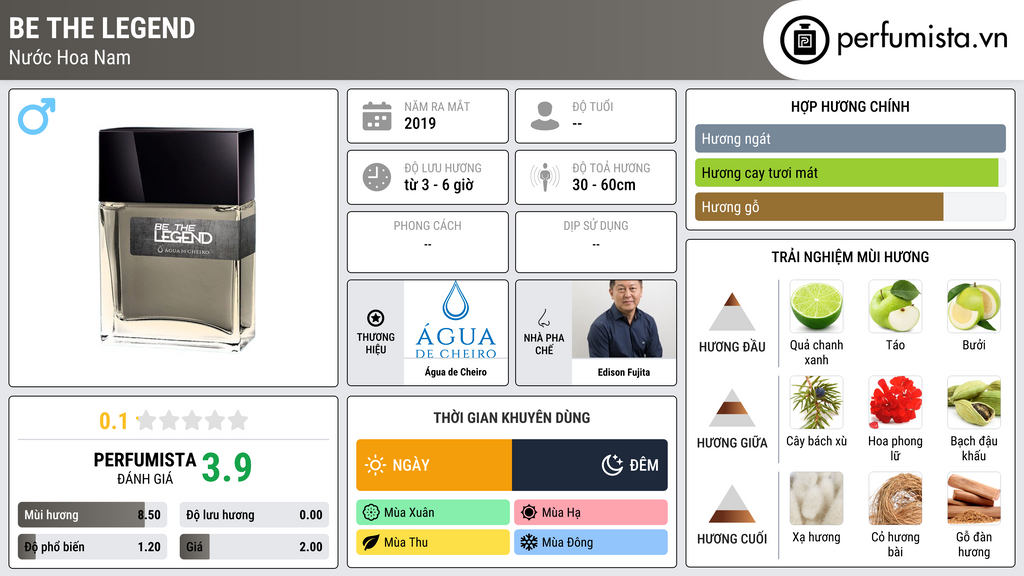Viewport: 1024px width, 576px height.
Task: Click the Hợp hương chính heading
Action: point(850,106)
